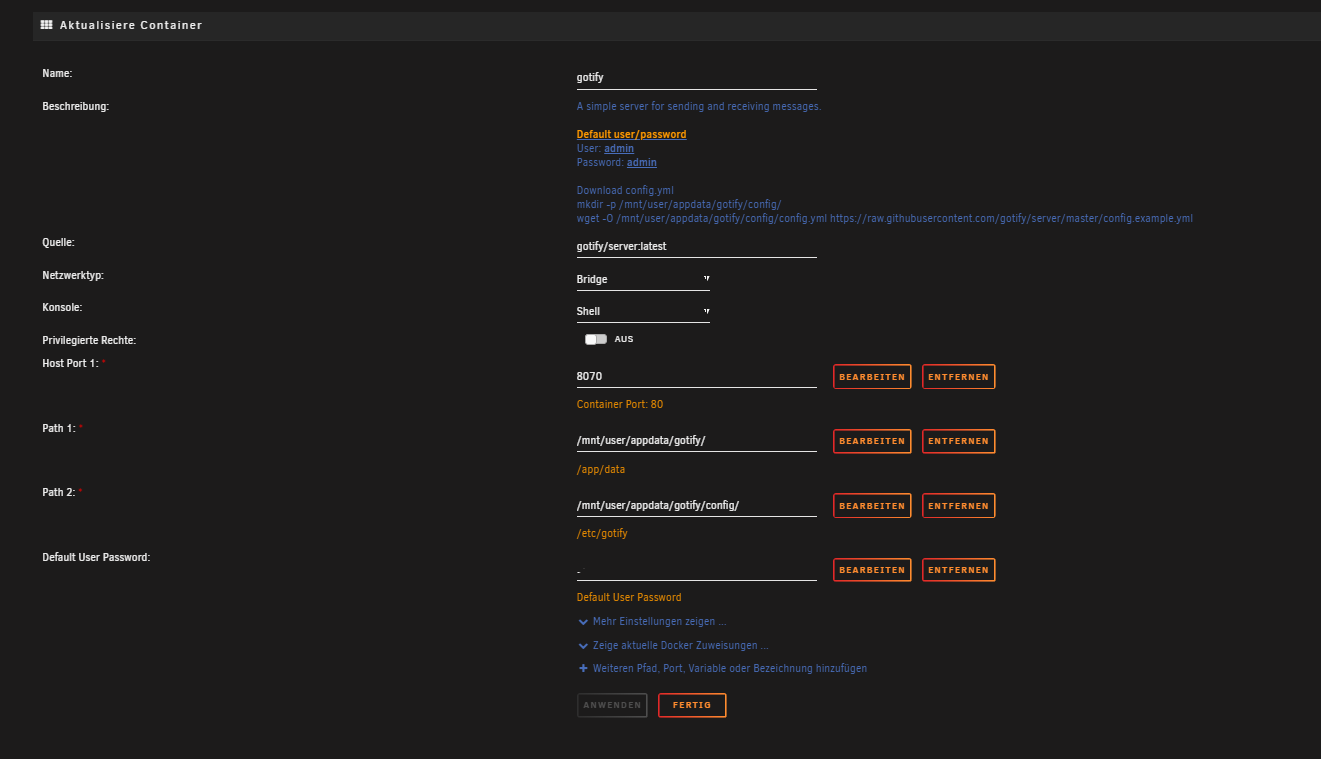This screenshot has height=759, width=1321.
Task: Click the Download config.yml text
Action: [625, 190]
